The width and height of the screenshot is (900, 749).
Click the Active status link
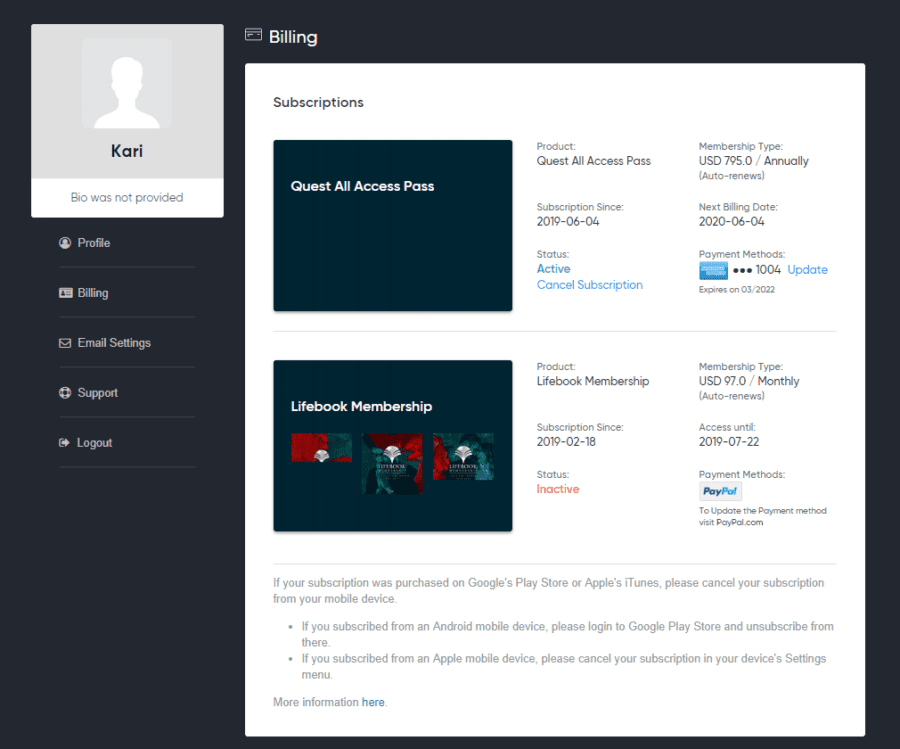click(x=553, y=269)
